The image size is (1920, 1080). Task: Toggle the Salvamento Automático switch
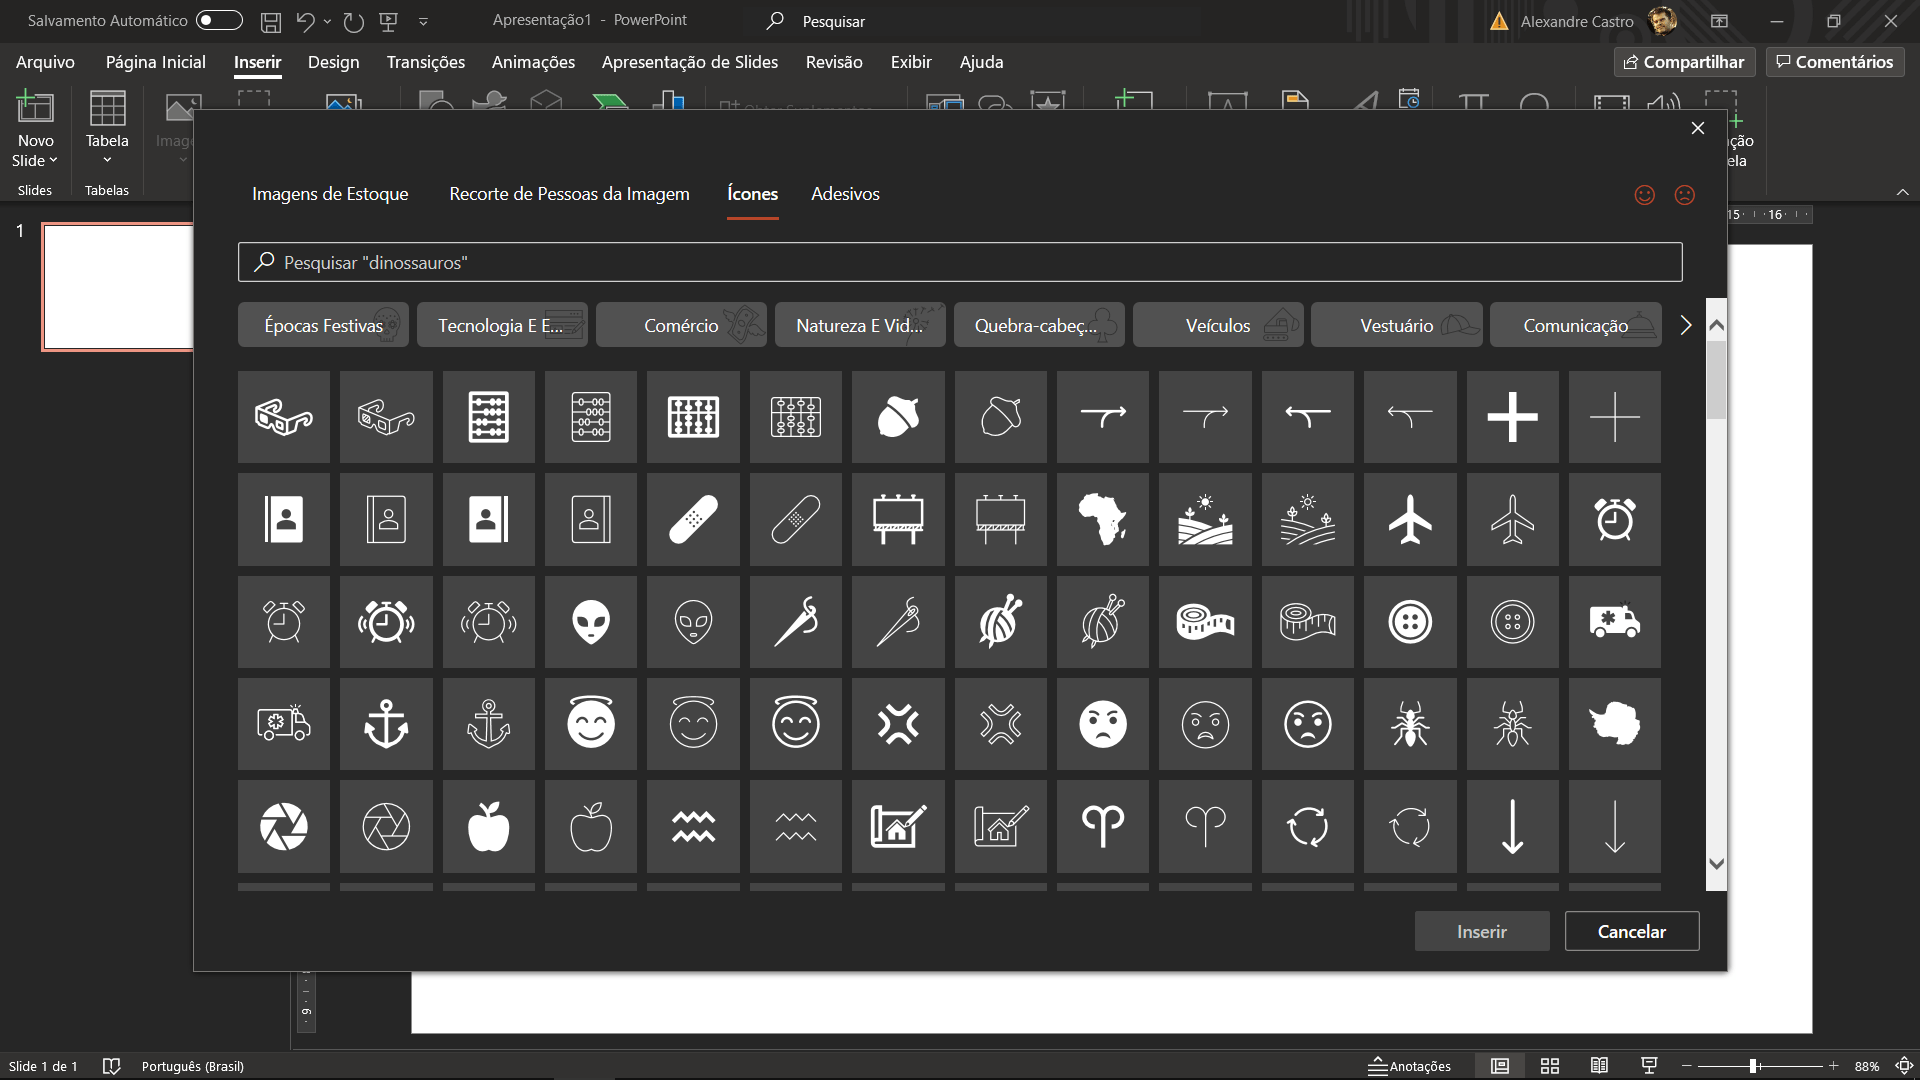pos(218,20)
